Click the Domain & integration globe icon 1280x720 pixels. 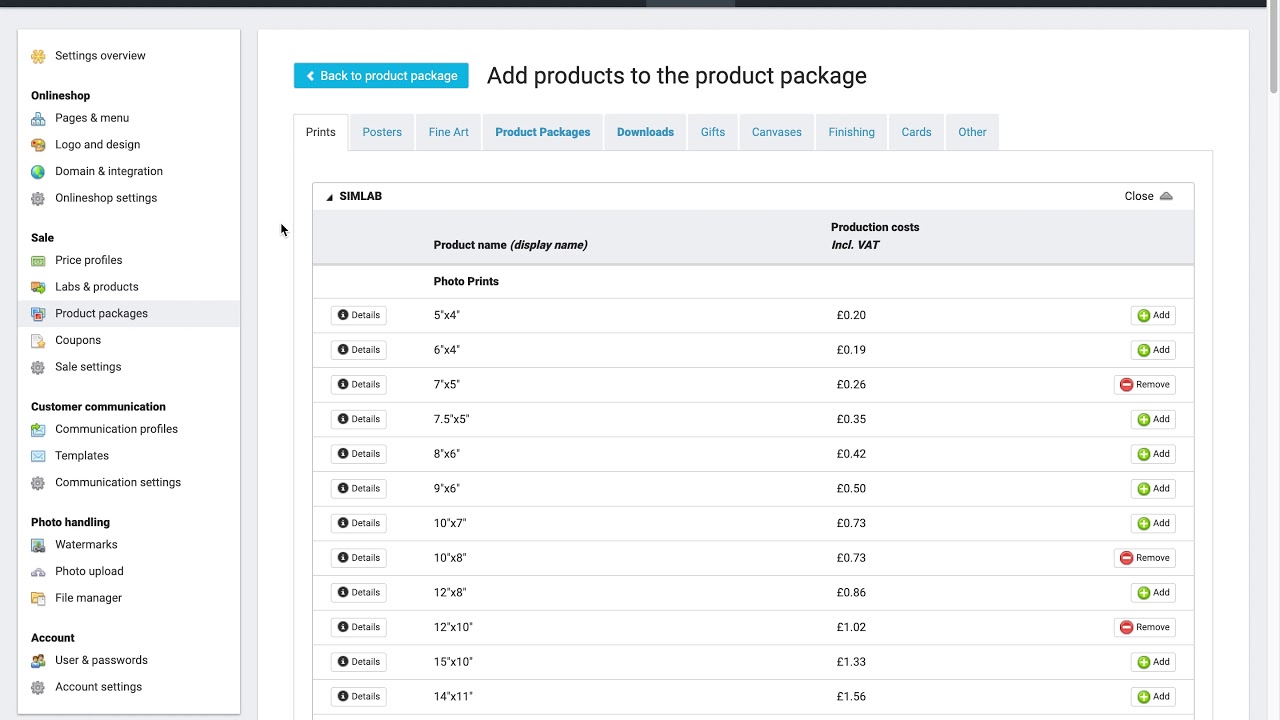tap(38, 171)
